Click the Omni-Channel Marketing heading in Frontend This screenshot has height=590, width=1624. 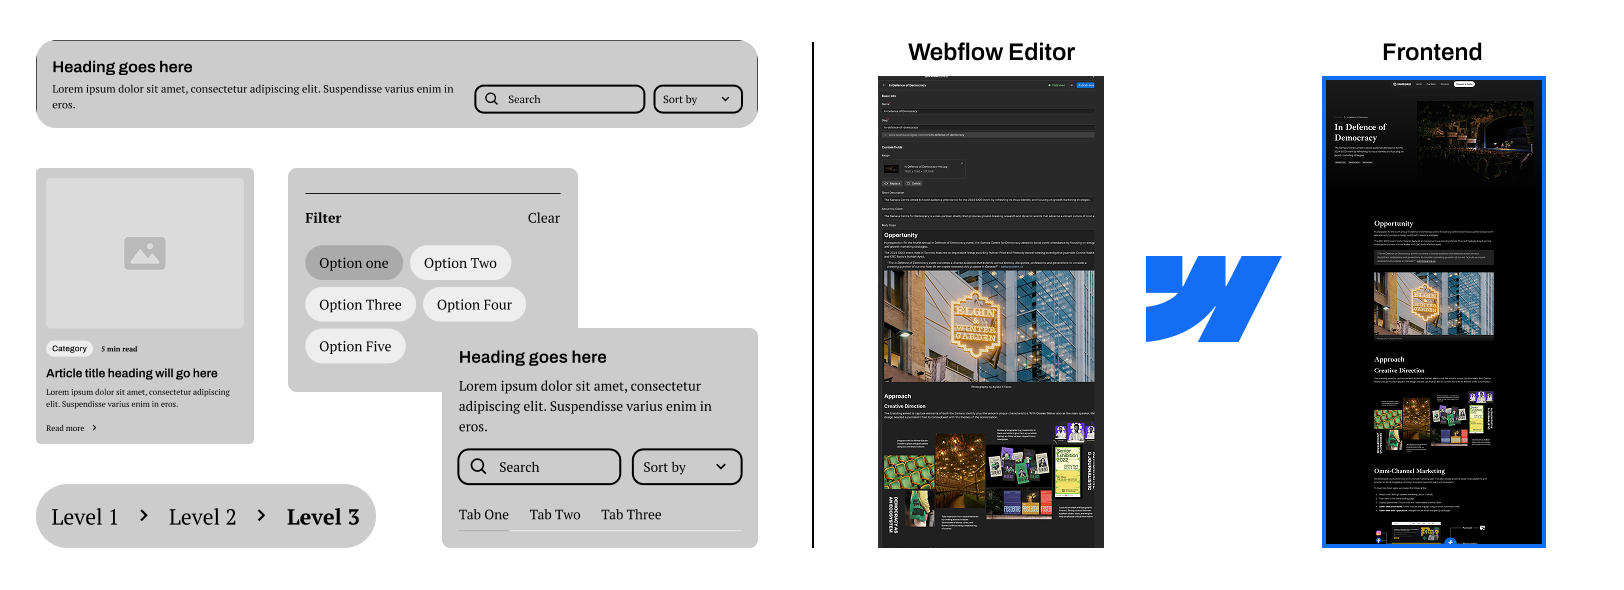[1409, 471]
